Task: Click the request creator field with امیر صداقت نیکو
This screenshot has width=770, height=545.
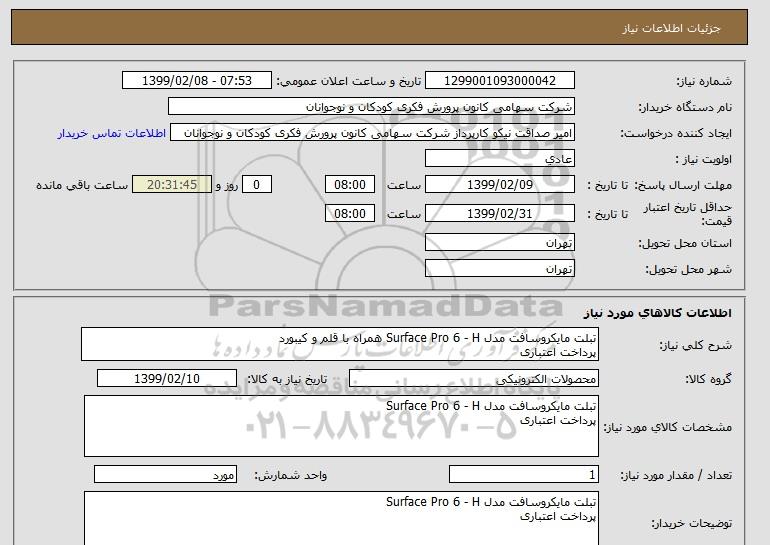Action: coord(372,133)
